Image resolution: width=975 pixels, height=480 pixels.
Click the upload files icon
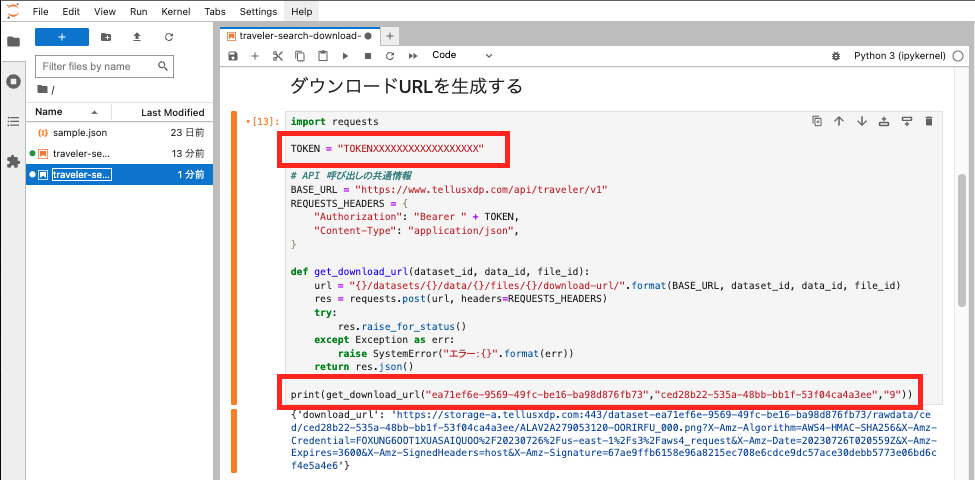137,37
